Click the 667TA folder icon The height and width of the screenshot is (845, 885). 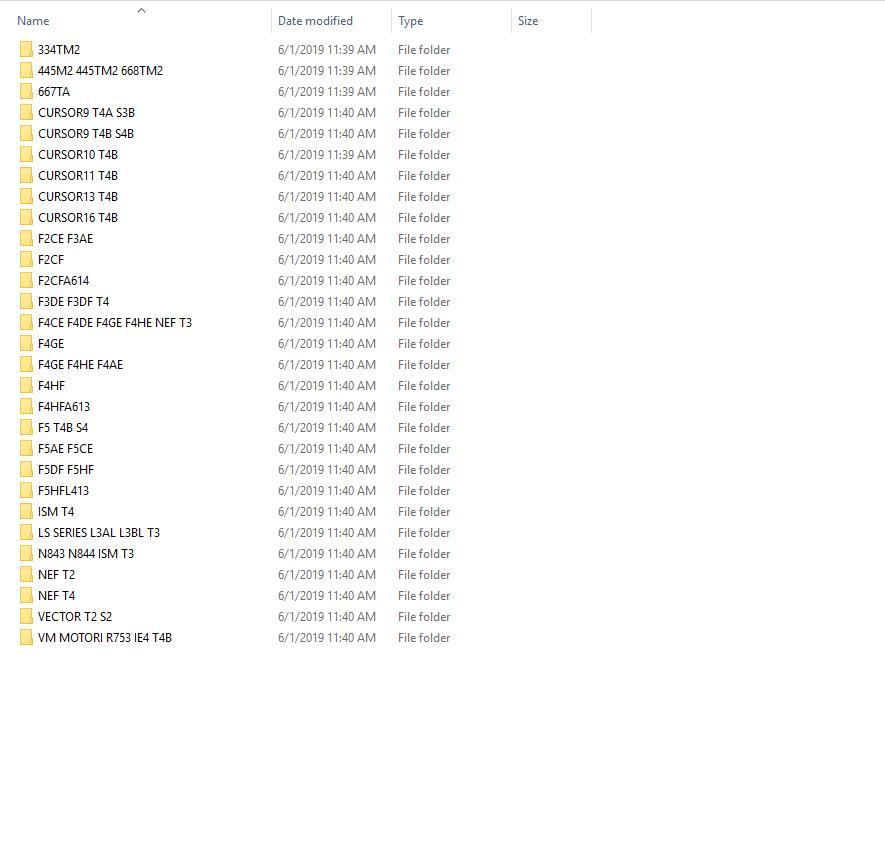click(26, 91)
